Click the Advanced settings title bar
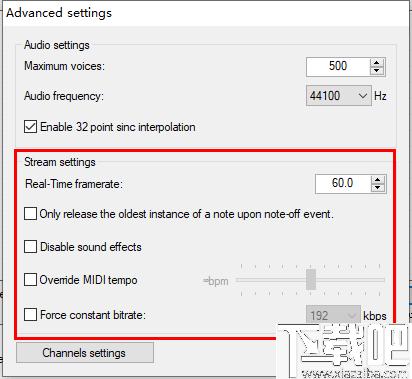Image resolution: width=412 pixels, height=379 pixels. pos(206,13)
